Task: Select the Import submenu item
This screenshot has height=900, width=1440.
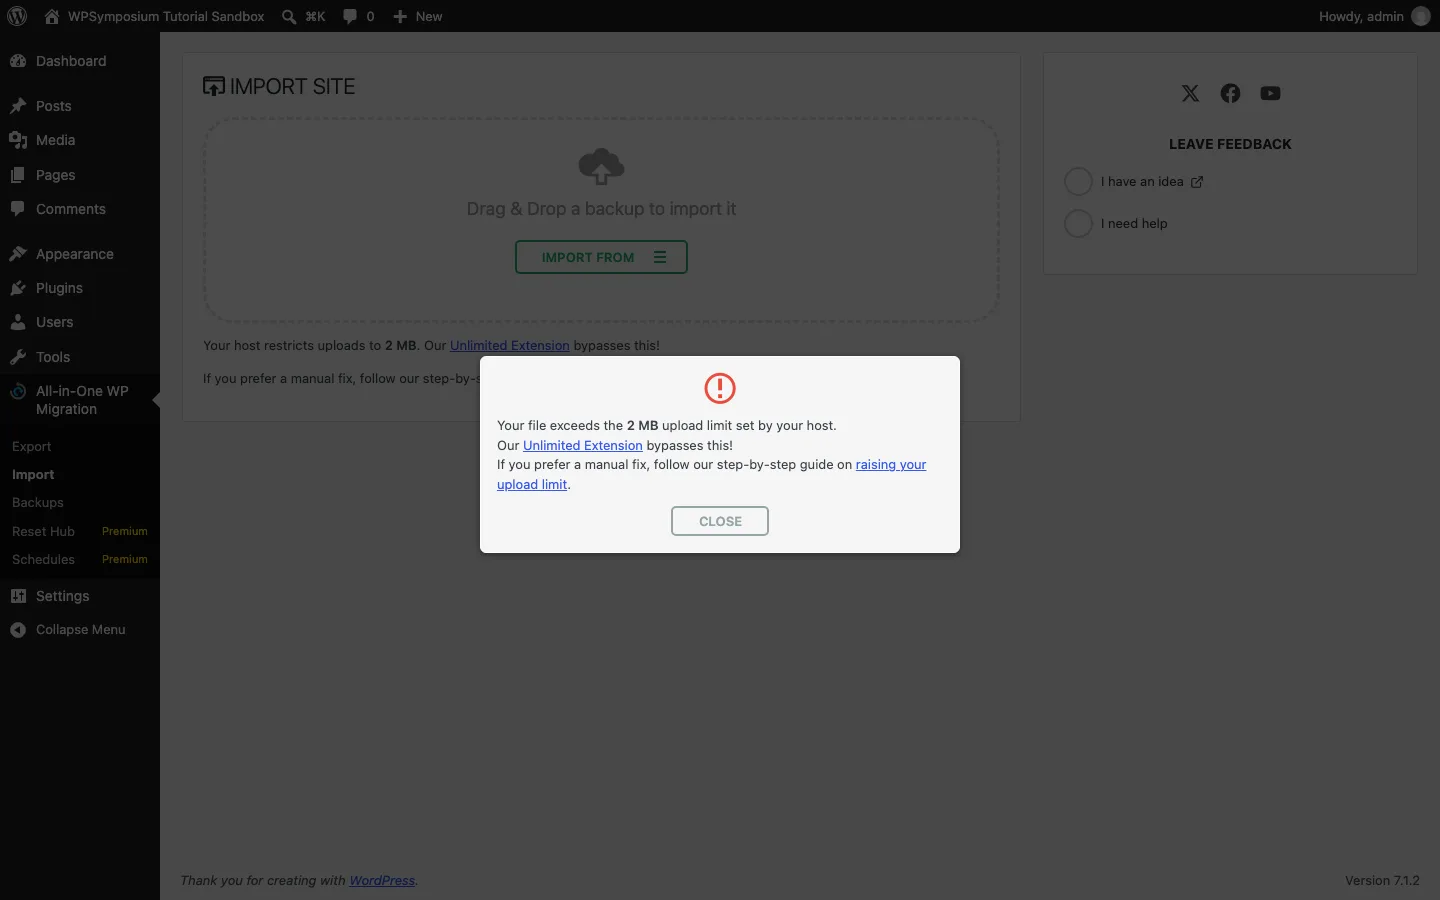Action: pyautogui.click(x=33, y=475)
